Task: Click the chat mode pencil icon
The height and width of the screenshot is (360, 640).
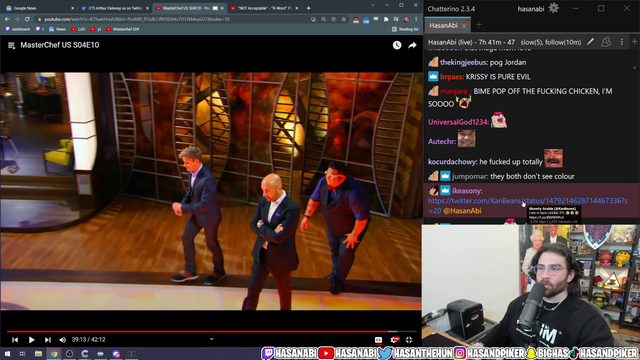Action: (591, 42)
